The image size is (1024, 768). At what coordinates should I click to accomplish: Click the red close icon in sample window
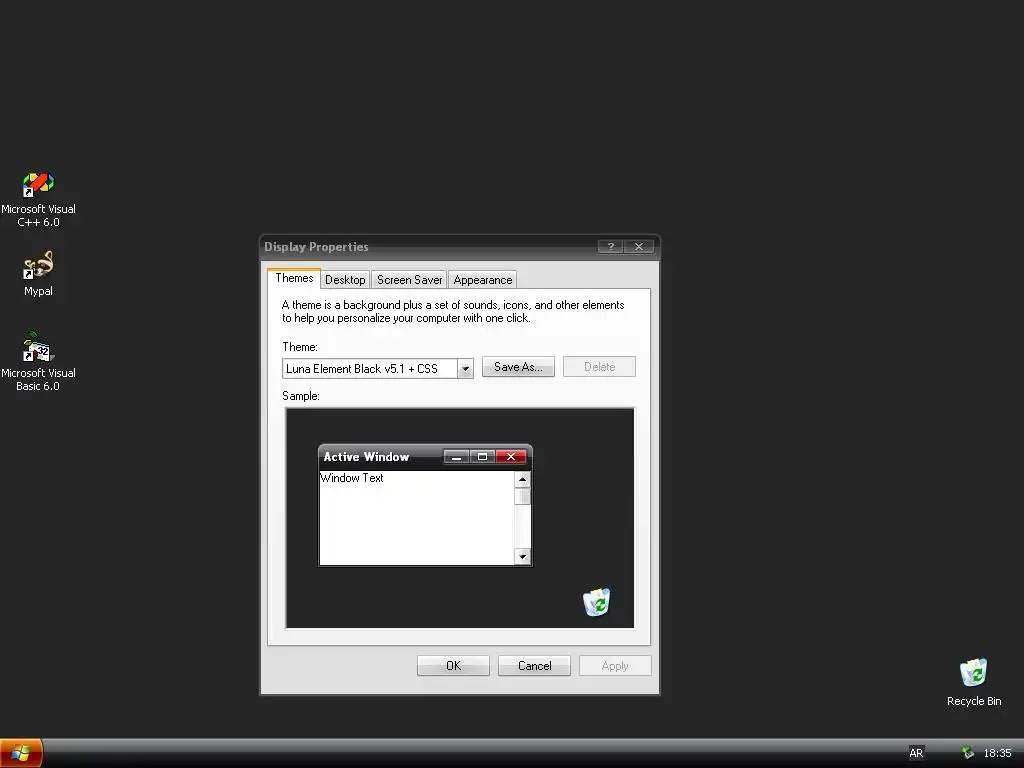pos(511,456)
